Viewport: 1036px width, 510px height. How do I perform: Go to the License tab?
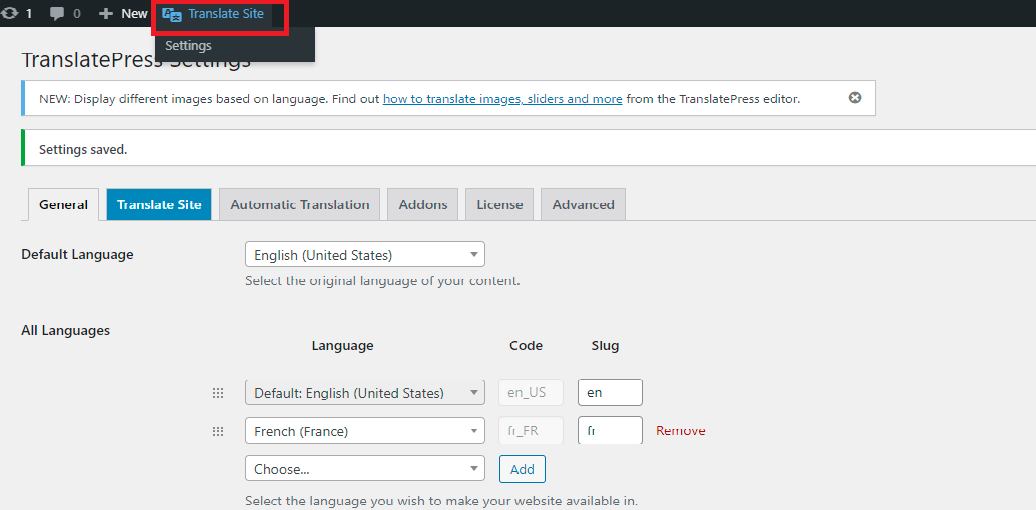499,204
